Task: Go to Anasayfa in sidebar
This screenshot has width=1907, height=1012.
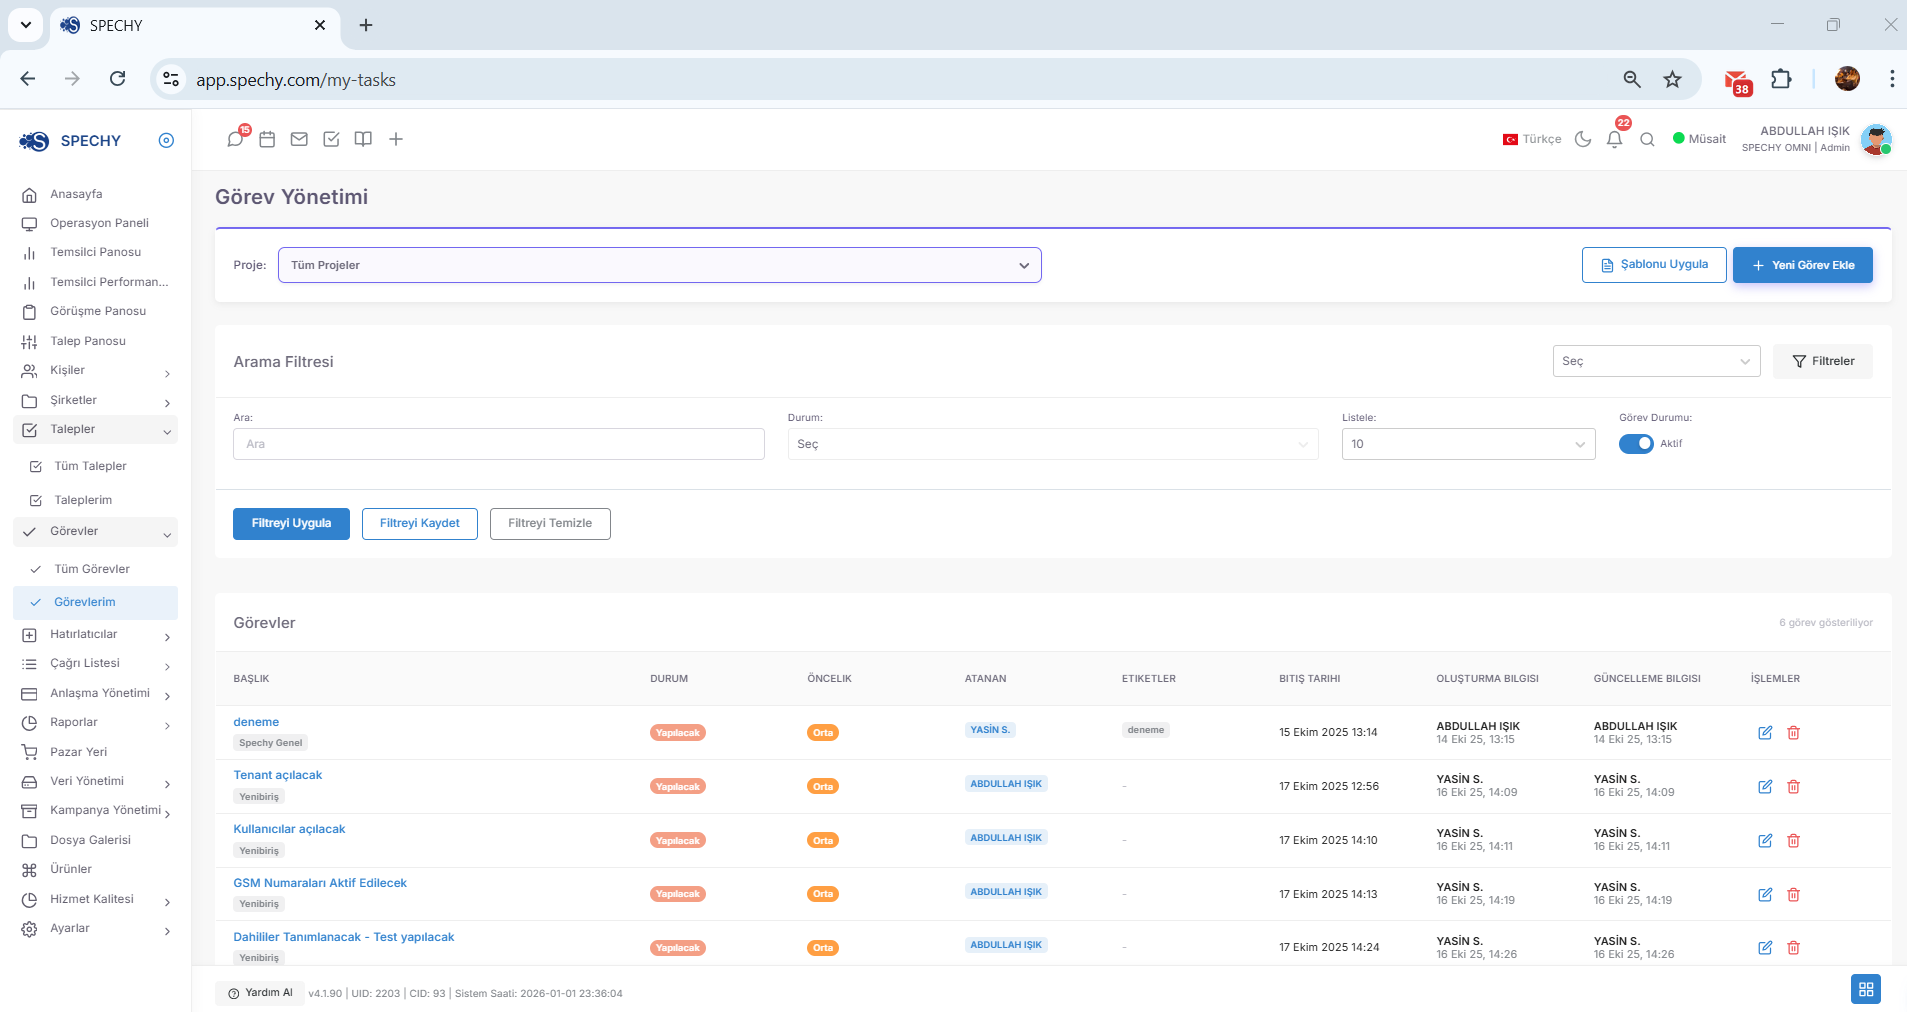Action: [x=76, y=194]
